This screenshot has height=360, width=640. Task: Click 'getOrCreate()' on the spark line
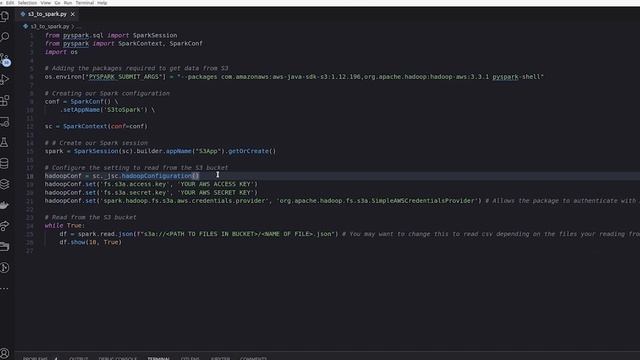pos(252,151)
